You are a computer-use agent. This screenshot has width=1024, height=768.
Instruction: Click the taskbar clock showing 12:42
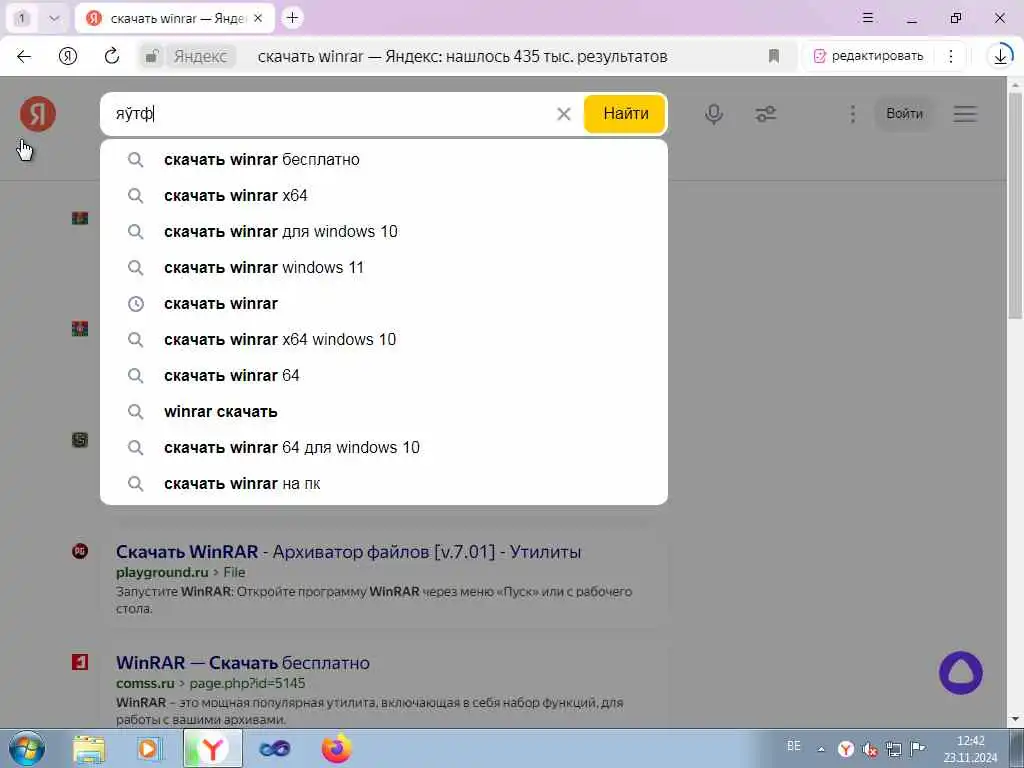970,749
